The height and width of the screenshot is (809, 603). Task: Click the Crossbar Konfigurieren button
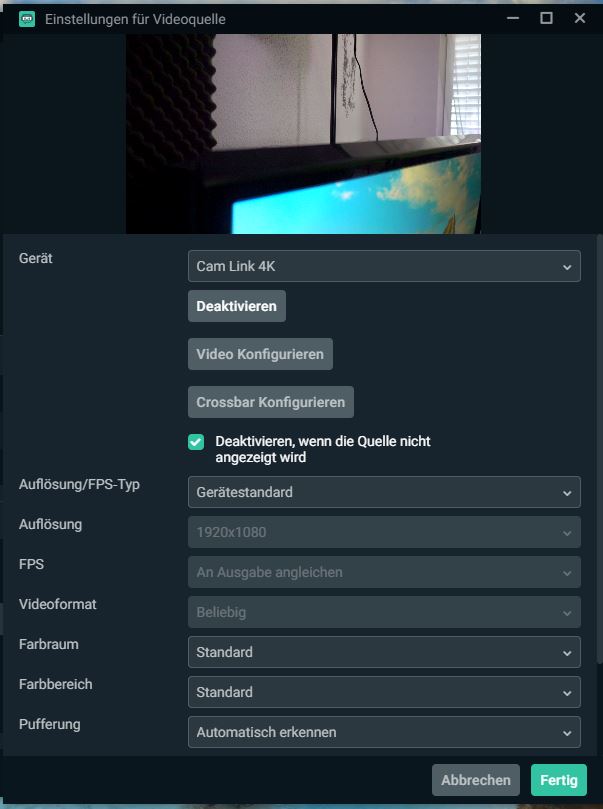(x=270, y=402)
